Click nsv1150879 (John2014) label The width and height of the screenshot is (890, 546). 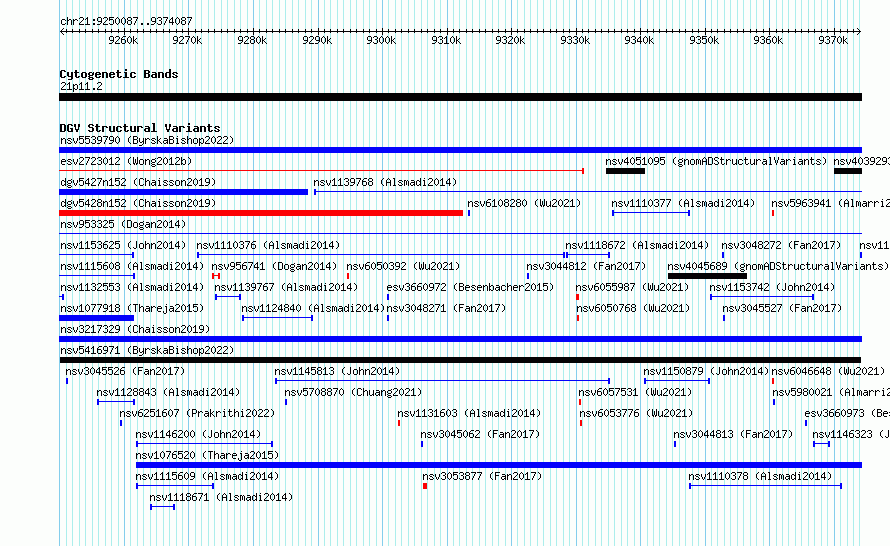click(706, 371)
